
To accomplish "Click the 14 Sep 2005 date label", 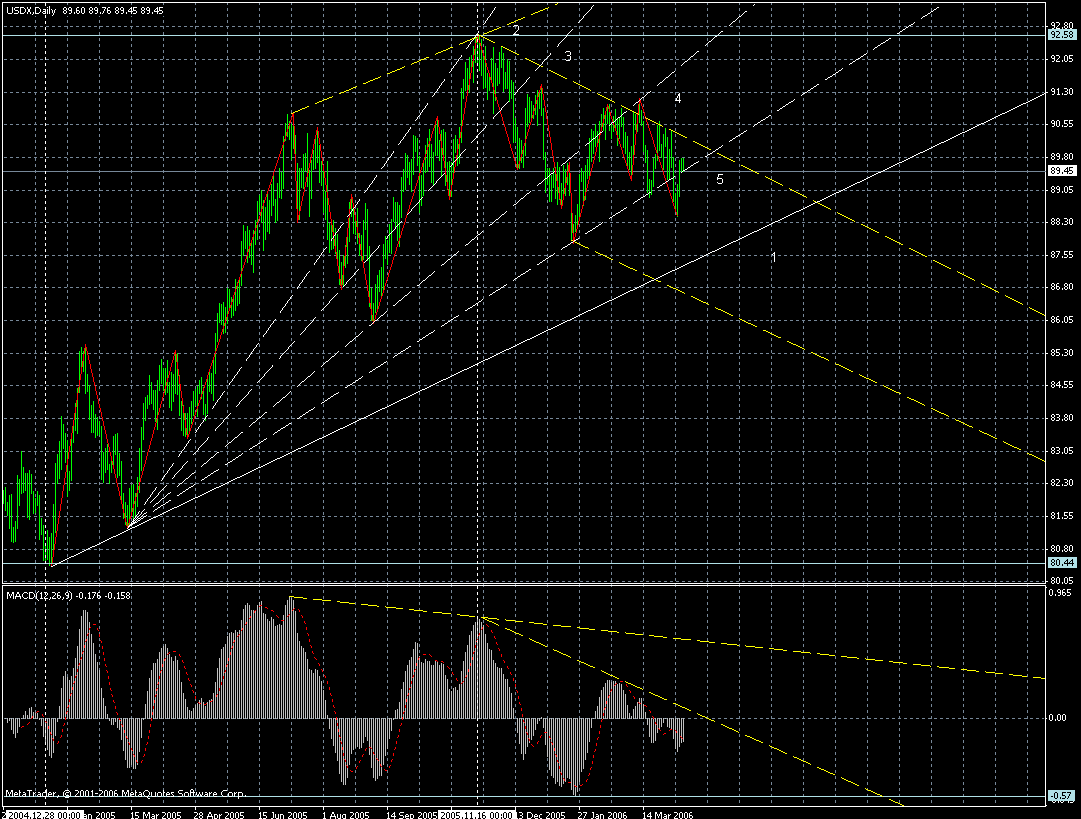I will coord(412,815).
